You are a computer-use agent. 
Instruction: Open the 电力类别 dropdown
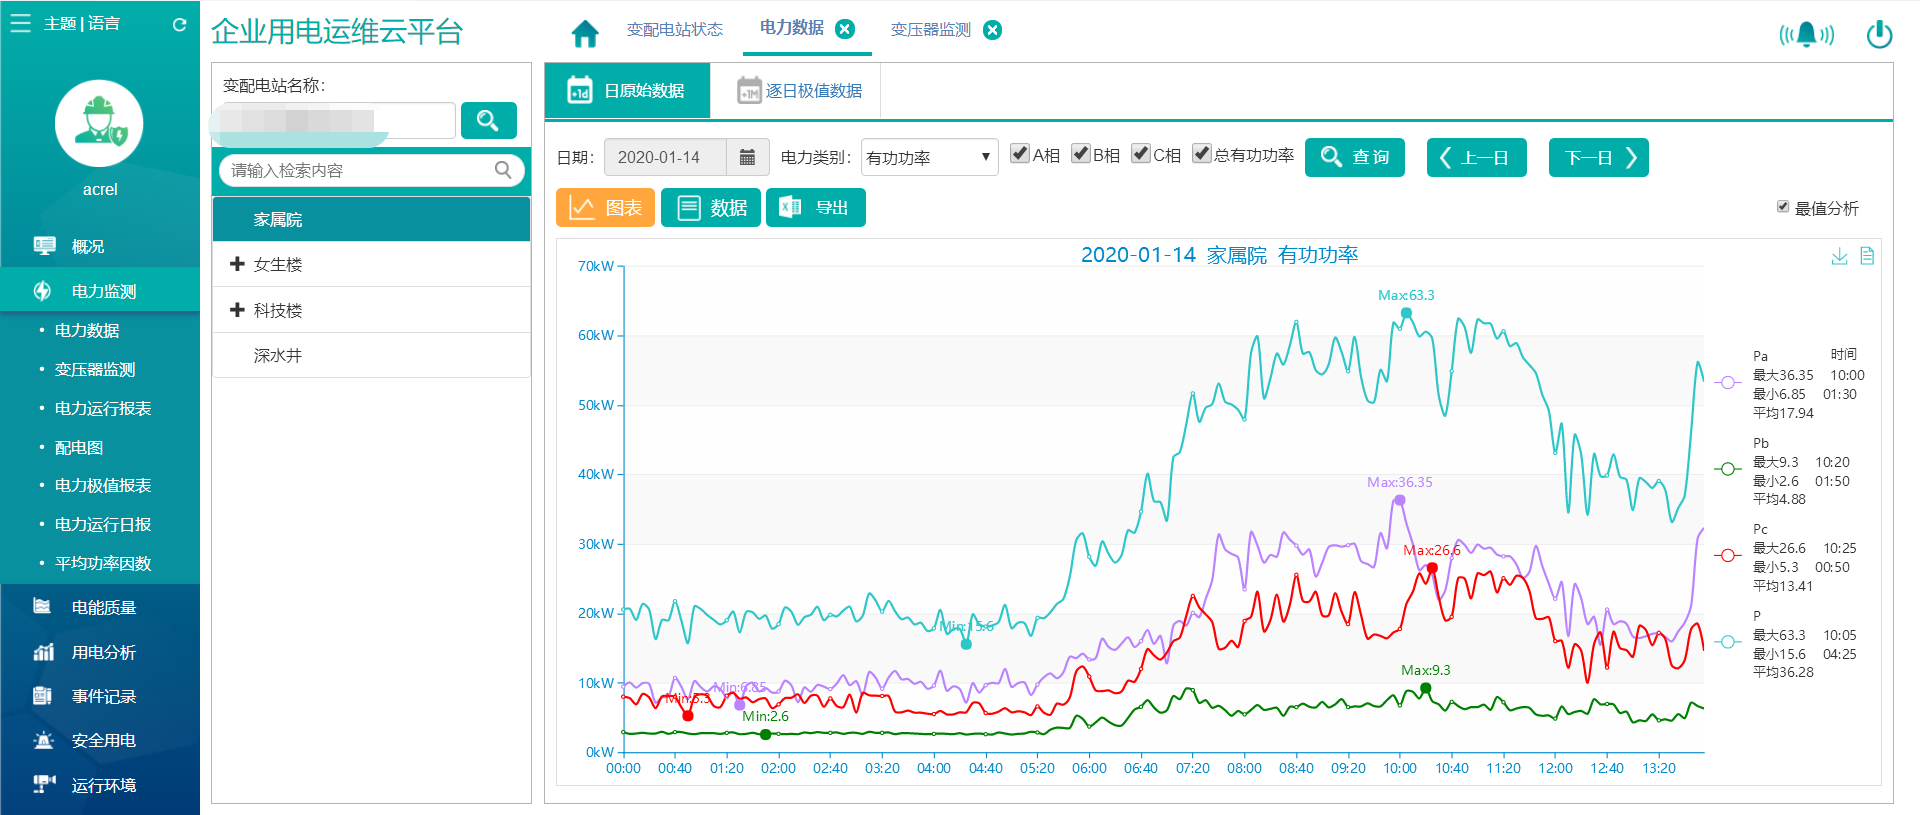929,157
